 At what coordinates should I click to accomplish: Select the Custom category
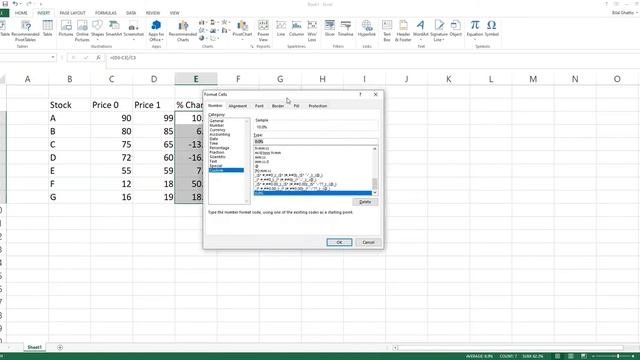click(226, 170)
